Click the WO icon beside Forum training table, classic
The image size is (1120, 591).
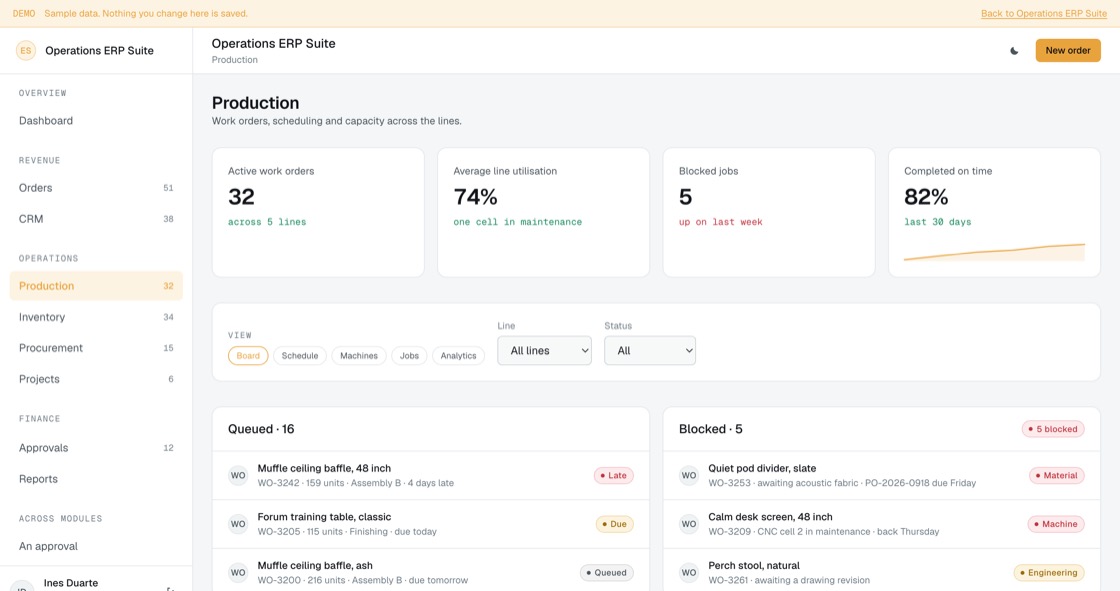tap(238, 524)
